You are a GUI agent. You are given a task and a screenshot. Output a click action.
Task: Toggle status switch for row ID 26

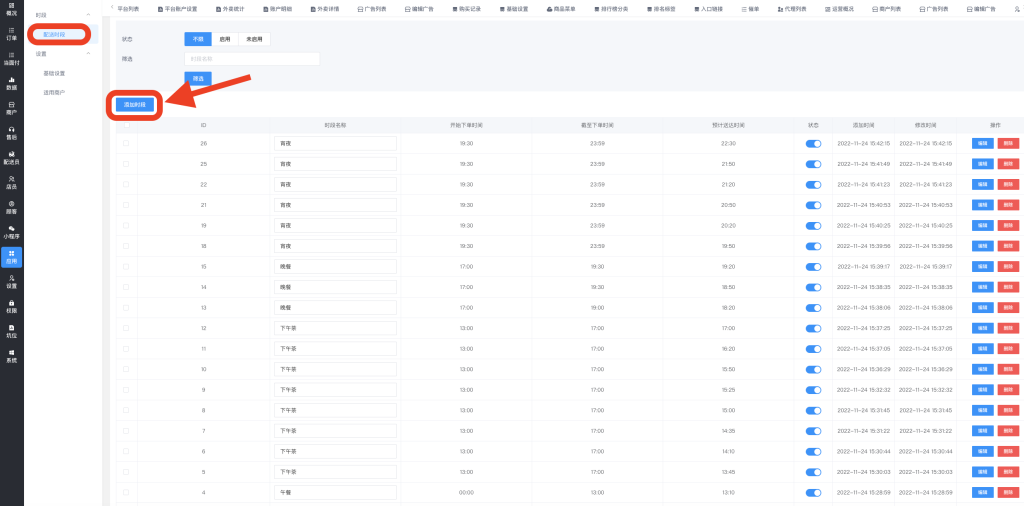pyautogui.click(x=813, y=144)
